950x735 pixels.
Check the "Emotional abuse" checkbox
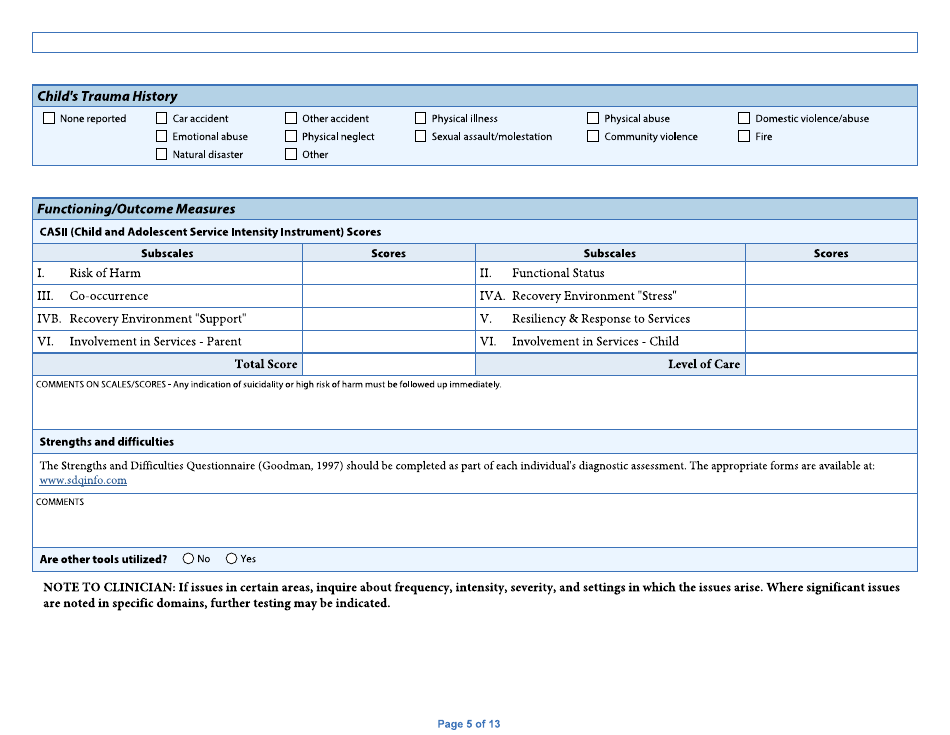click(161, 136)
